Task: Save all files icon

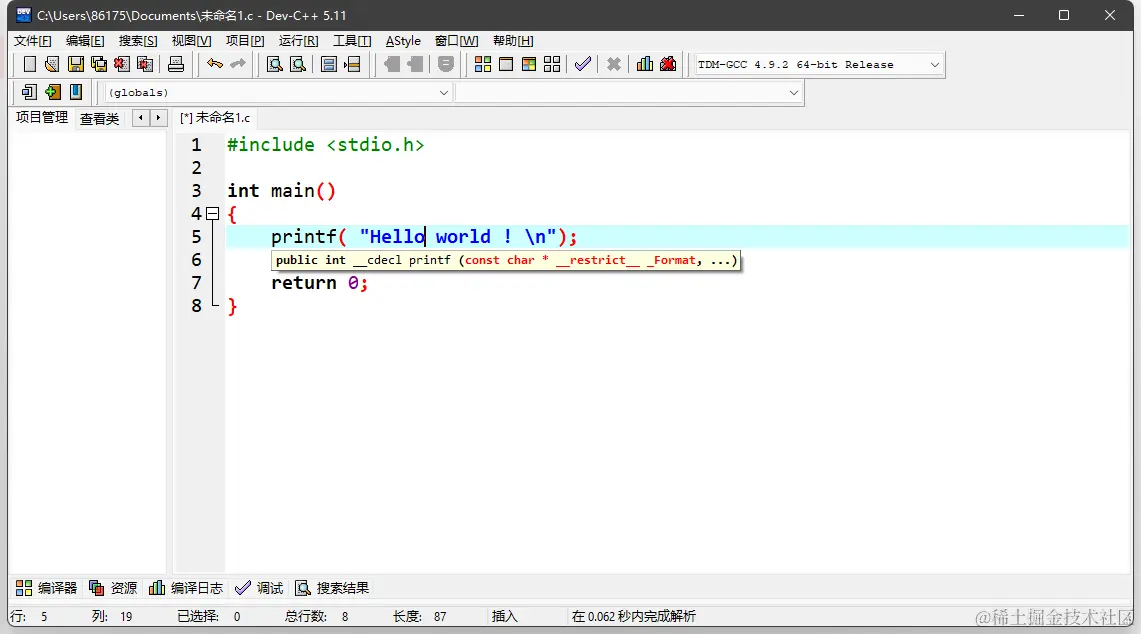Action: click(98, 64)
